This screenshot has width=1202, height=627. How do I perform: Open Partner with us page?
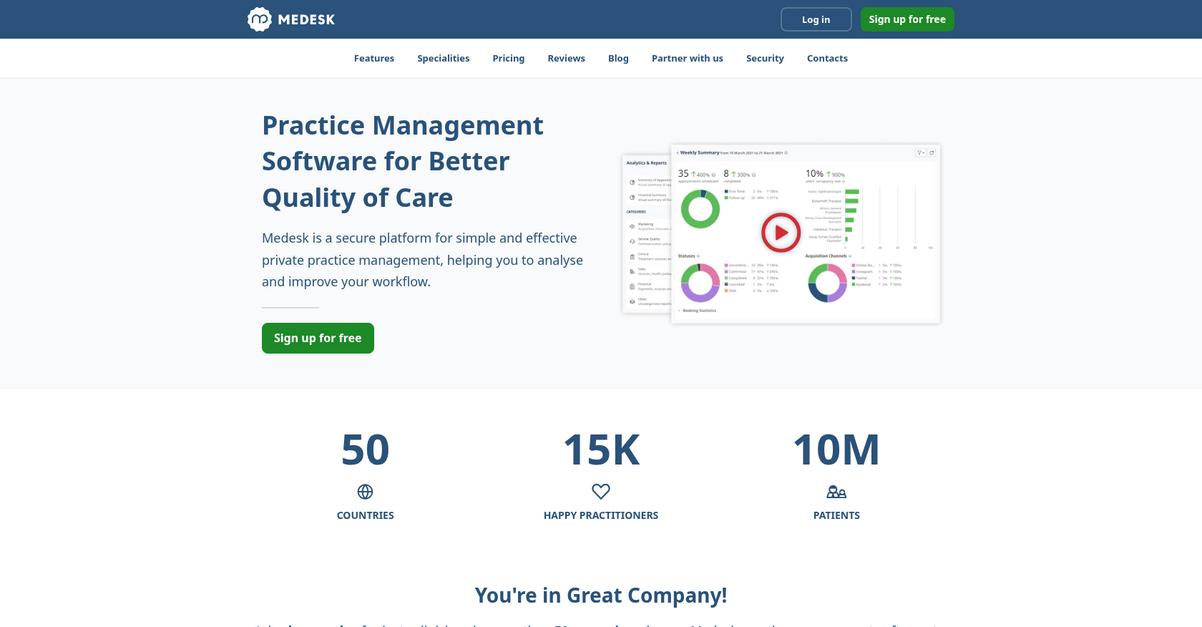pos(687,58)
